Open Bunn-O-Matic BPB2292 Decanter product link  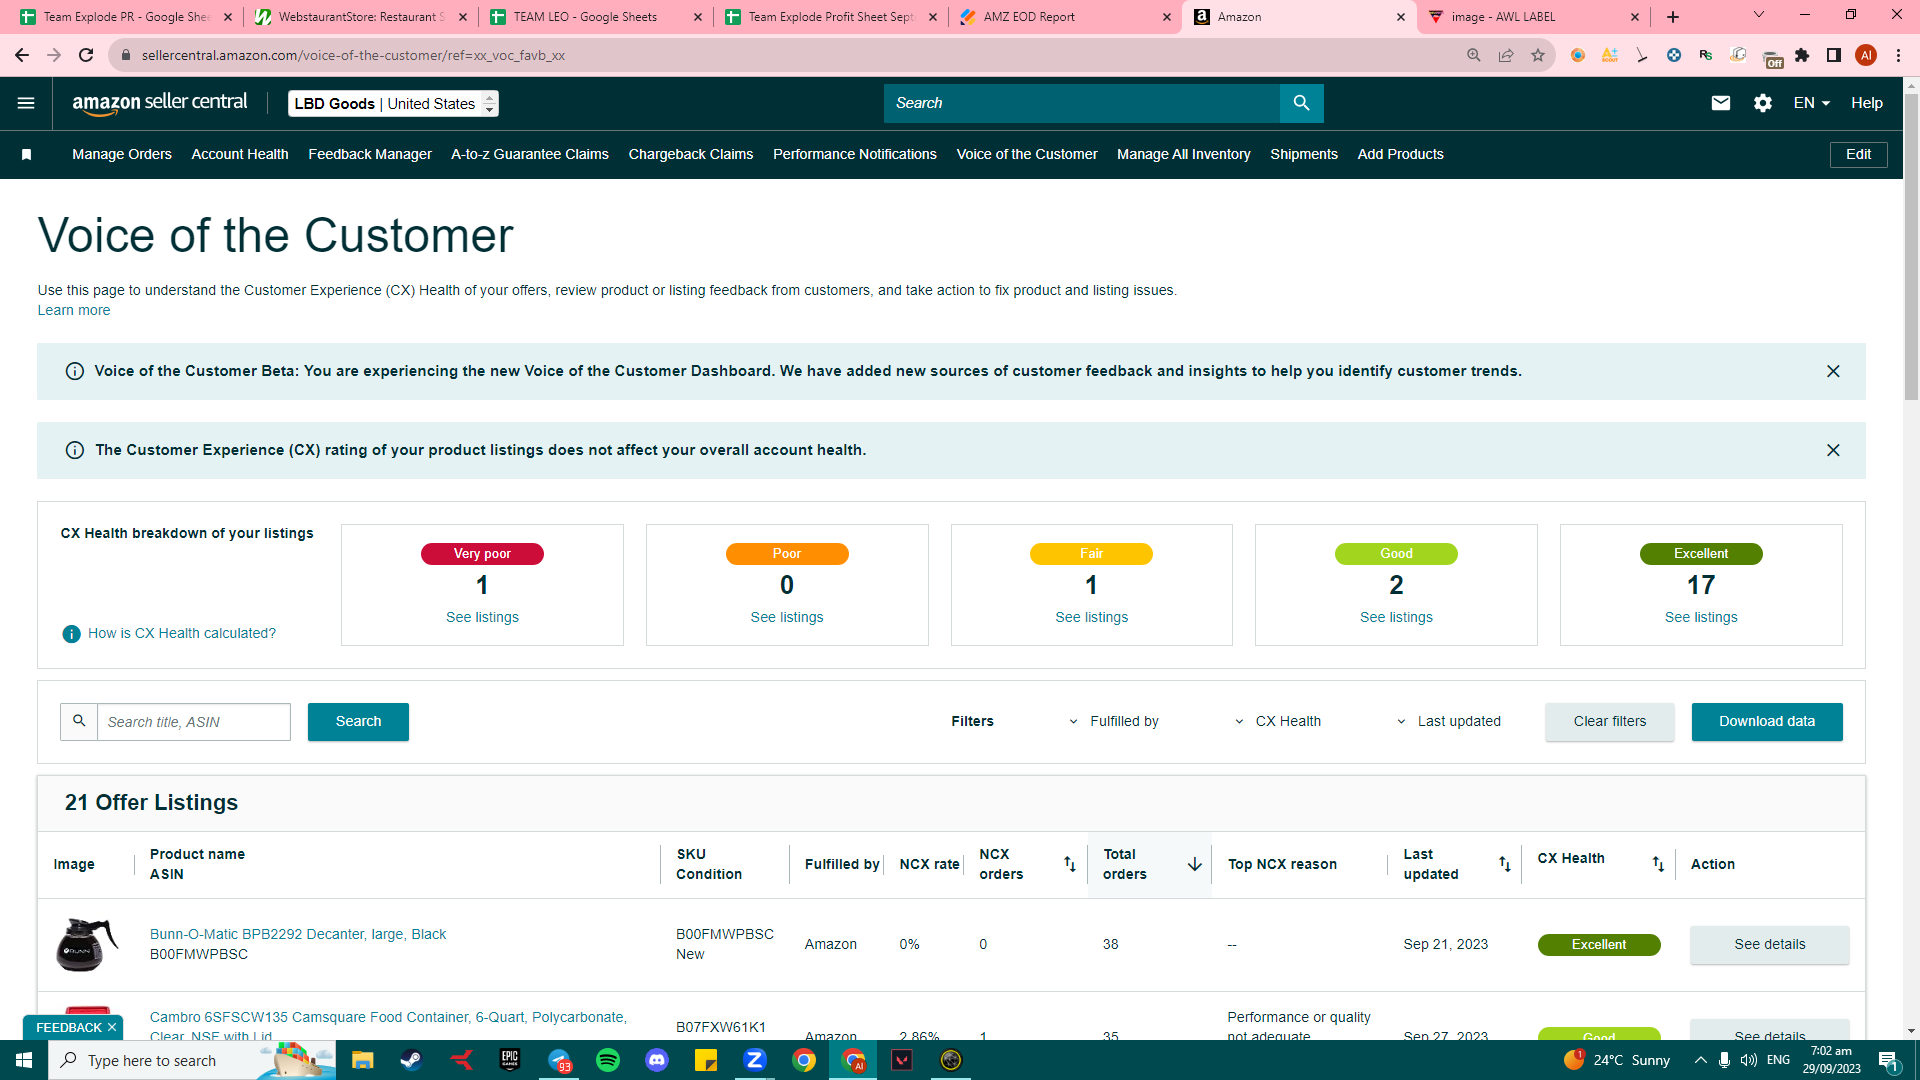pyautogui.click(x=298, y=935)
